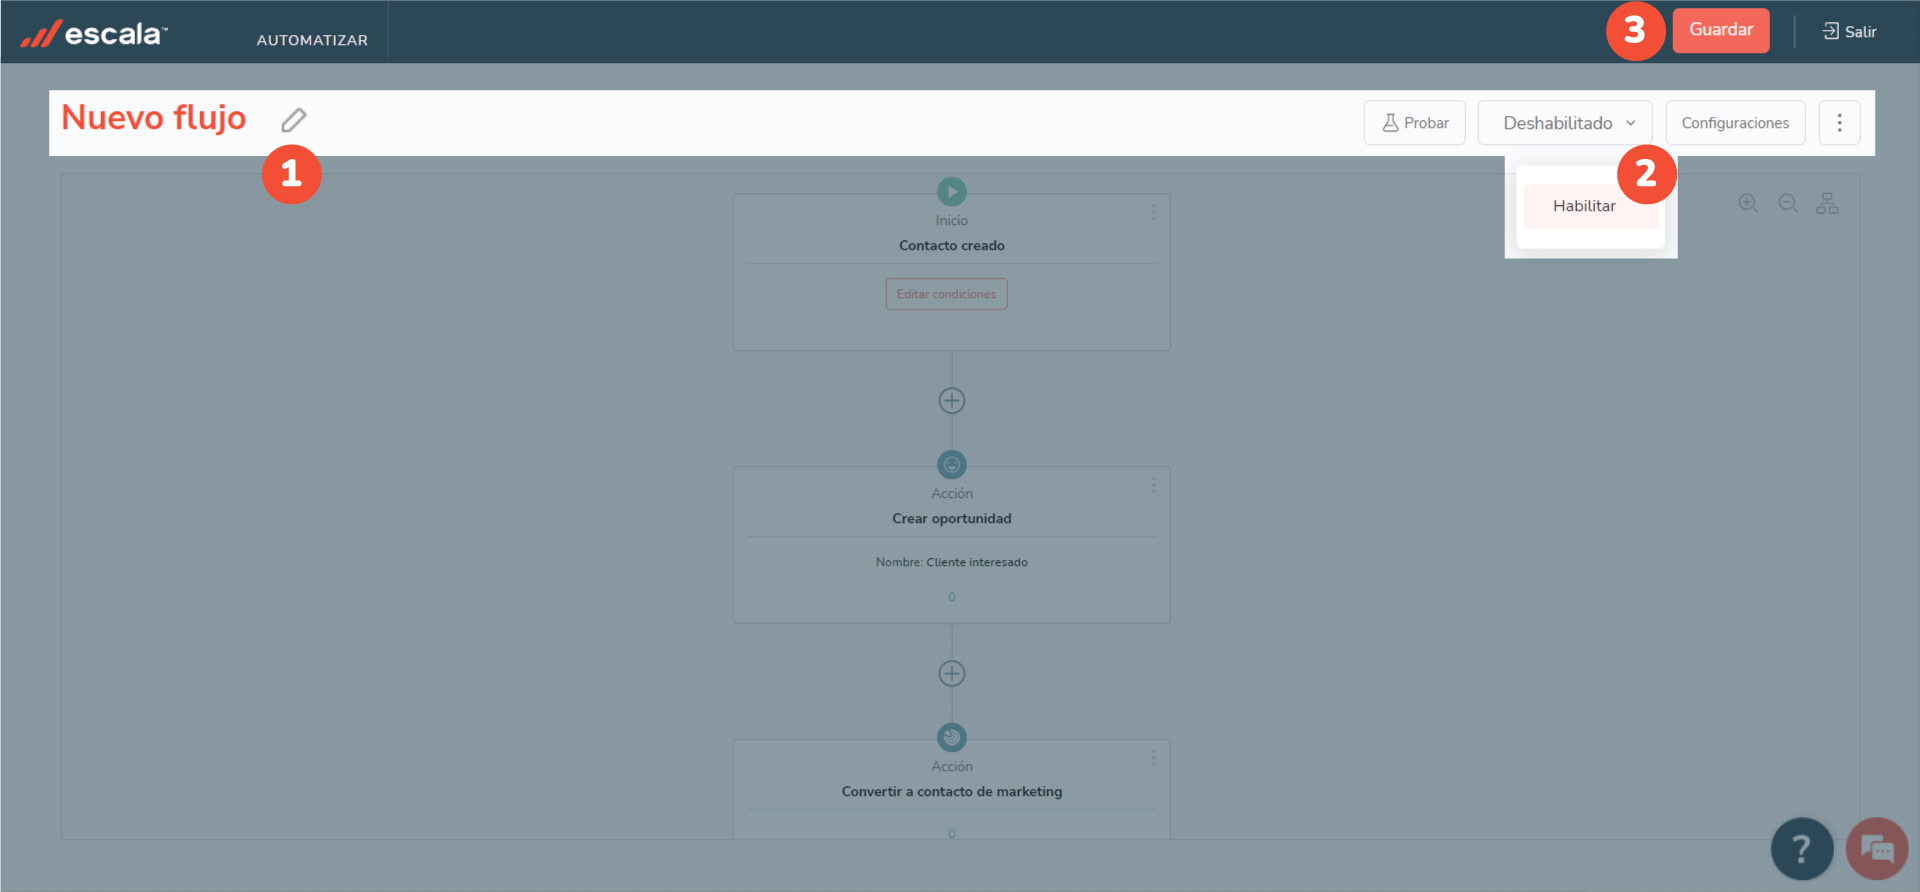1920x892 pixels.
Task: Click Editar condiciones button
Action: click(946, 294)
